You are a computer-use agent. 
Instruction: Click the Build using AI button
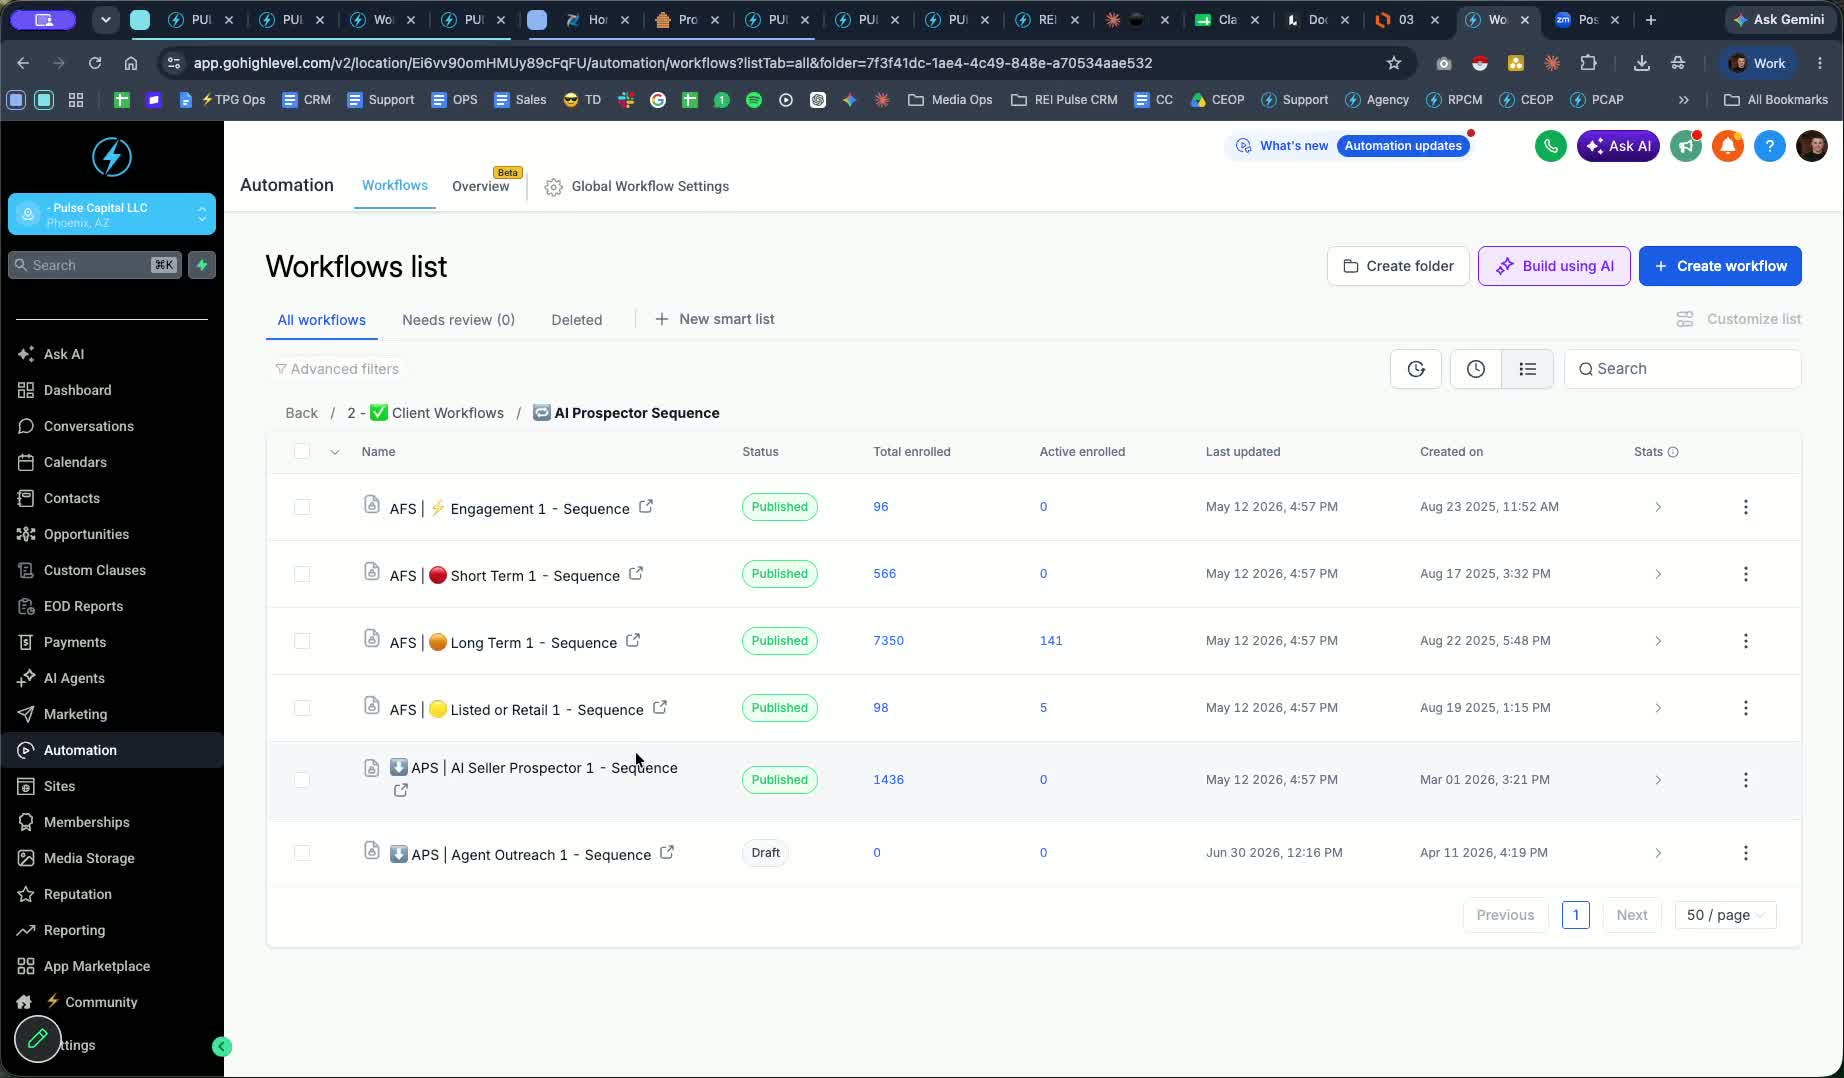(1554, 266)
